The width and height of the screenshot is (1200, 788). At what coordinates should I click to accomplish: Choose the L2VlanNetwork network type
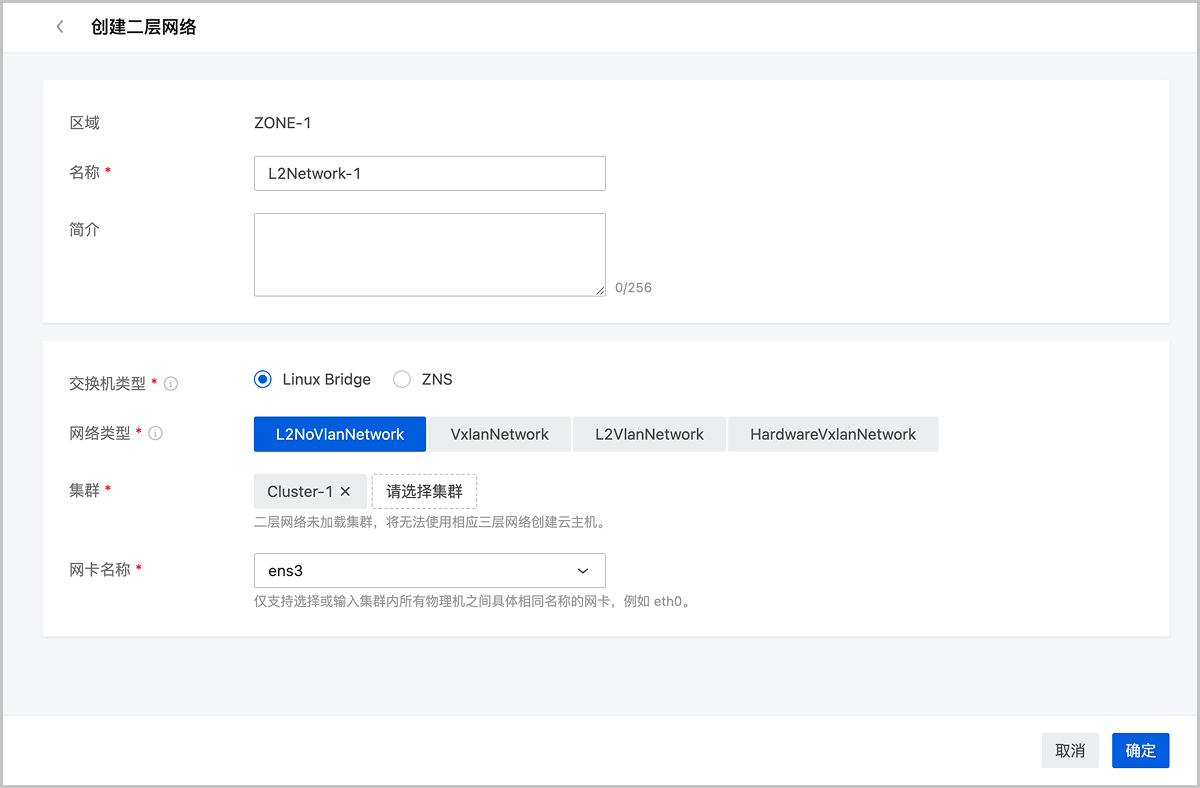(x=649, y=434)
